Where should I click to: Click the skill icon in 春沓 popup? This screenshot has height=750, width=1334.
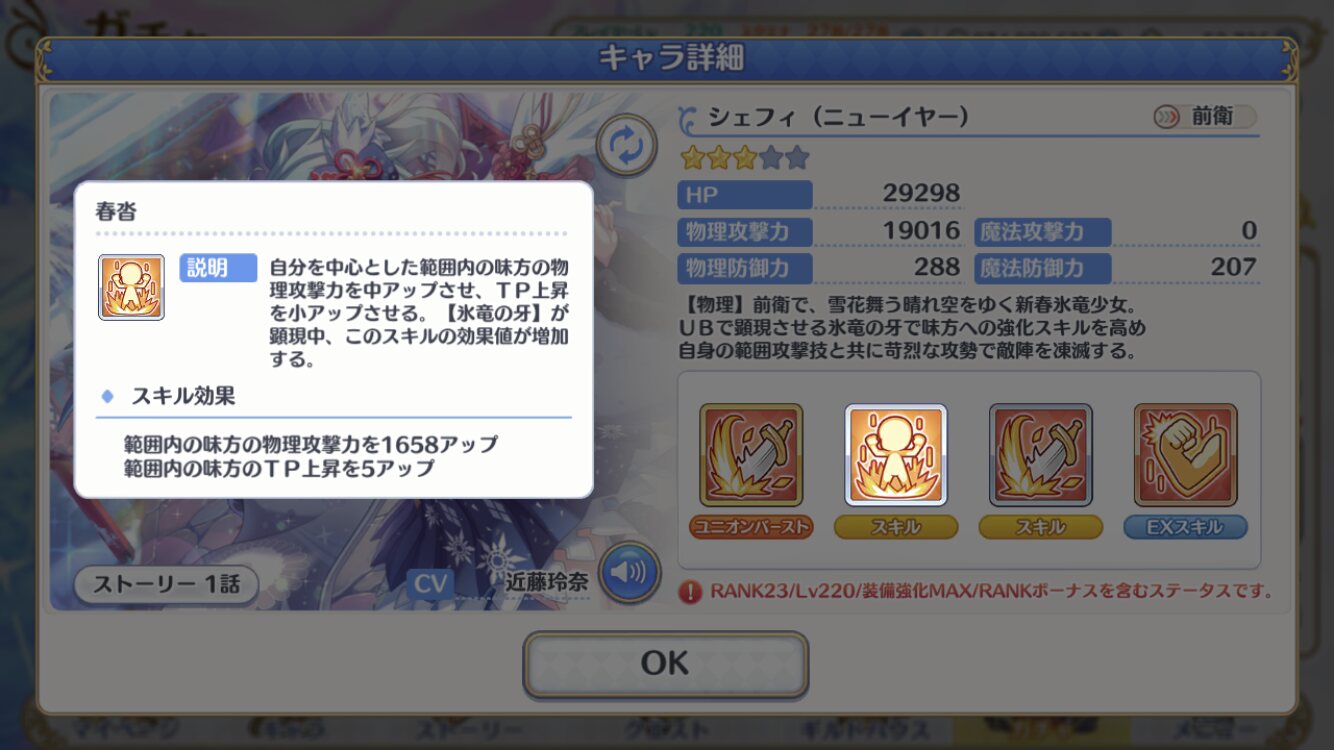pyautogui.click(x=131, y=287)
